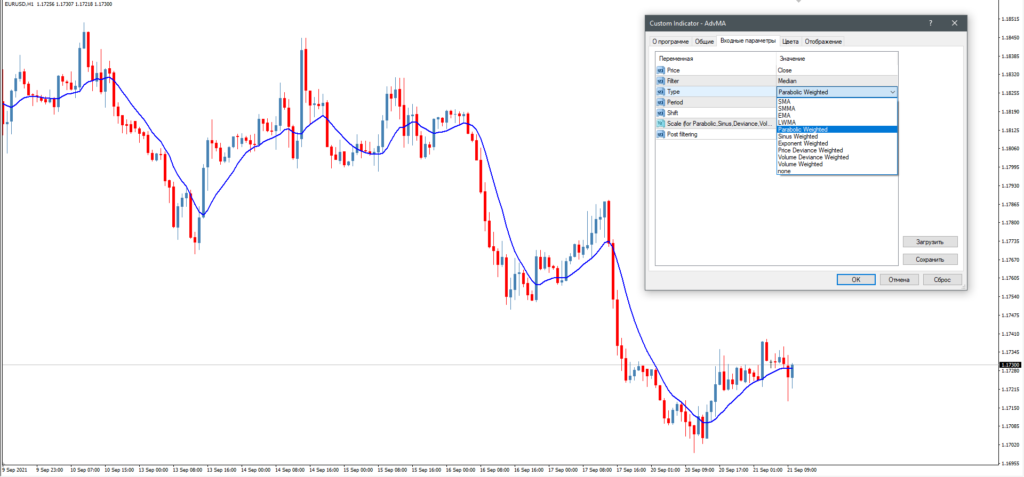
Task: Go to the О программе tab
Action: pyautogui.click(x=669, y=41)
